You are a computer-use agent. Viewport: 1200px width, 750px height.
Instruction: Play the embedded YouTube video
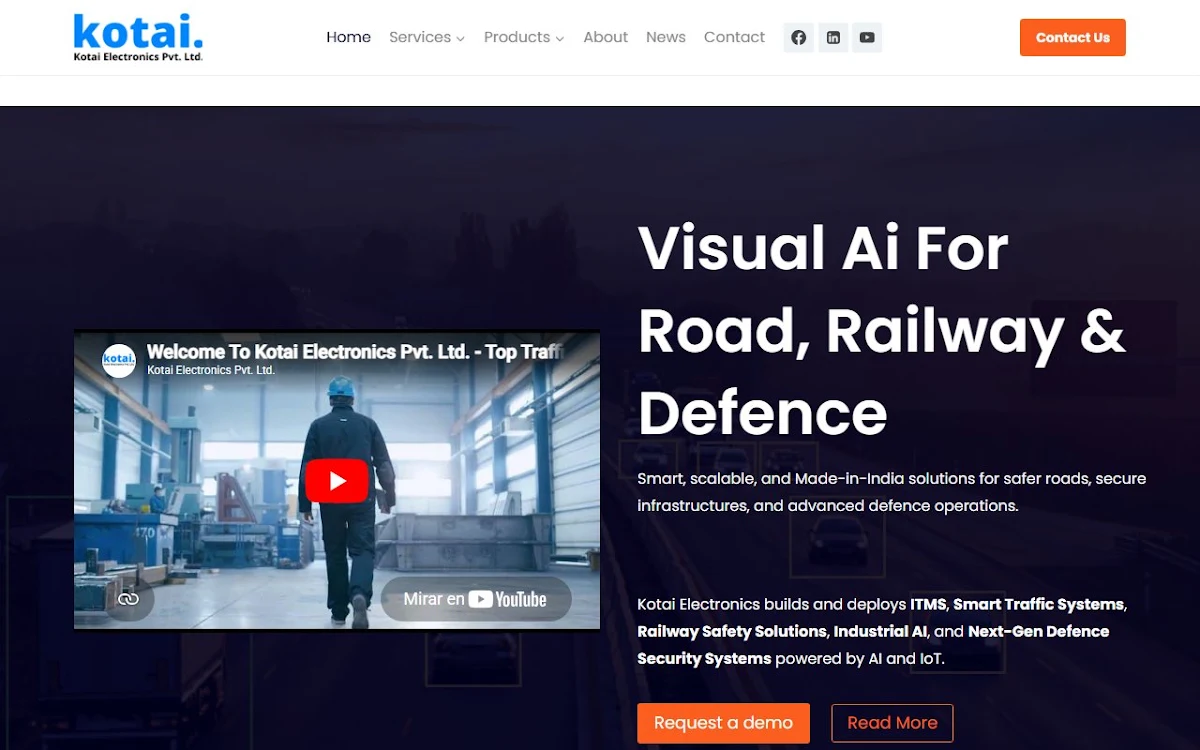pos(337,481)
